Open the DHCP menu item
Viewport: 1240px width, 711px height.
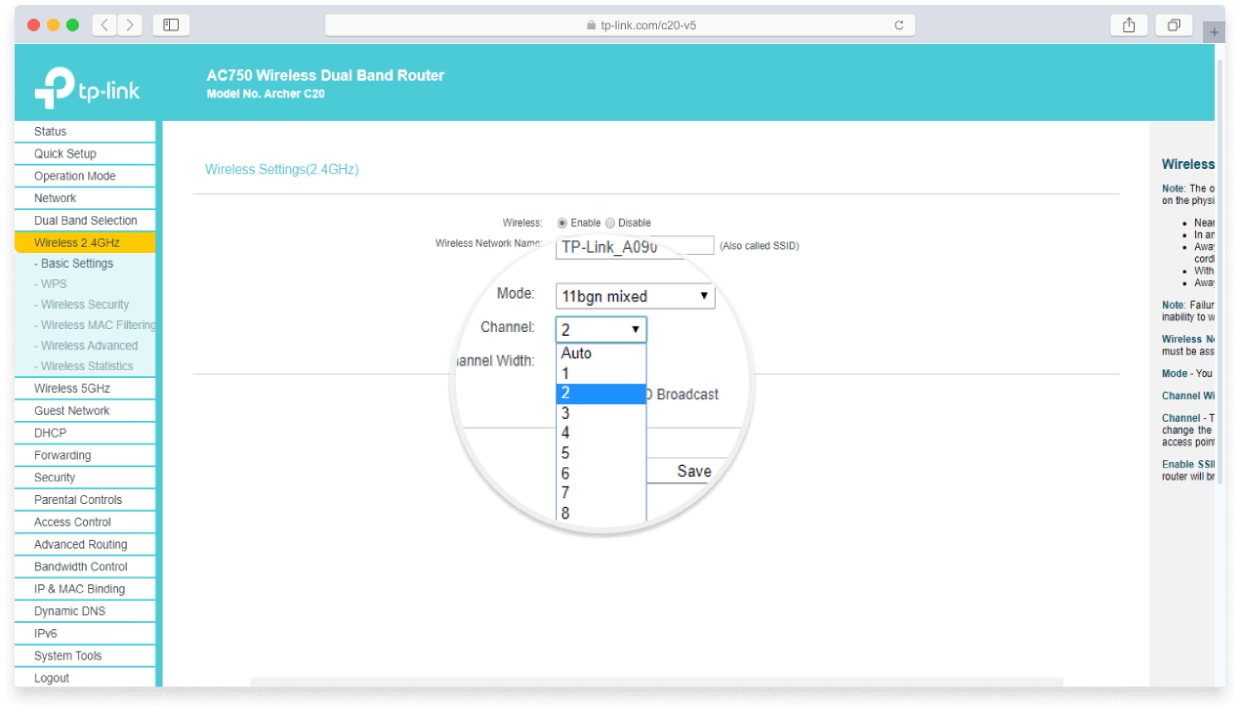(85, 433)
